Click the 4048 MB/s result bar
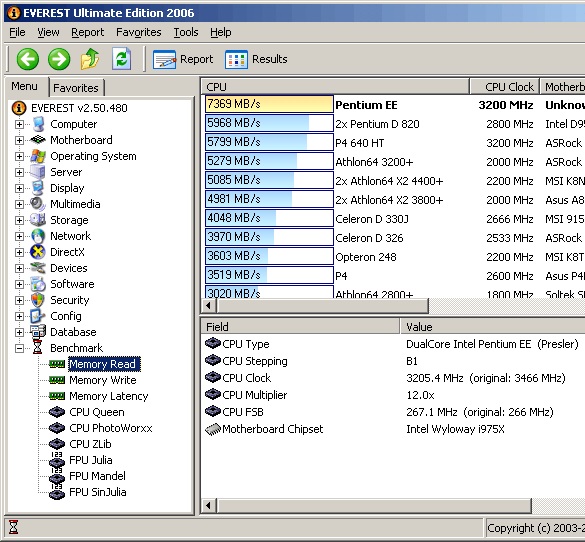Screen dimensions: 585x542 pos(269,218)
